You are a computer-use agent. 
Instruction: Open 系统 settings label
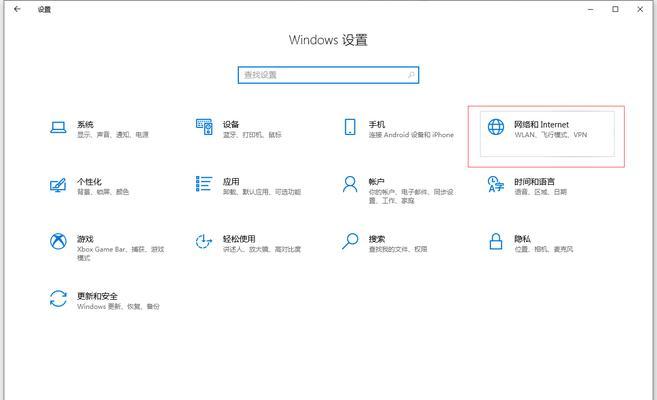coord(85,124)
